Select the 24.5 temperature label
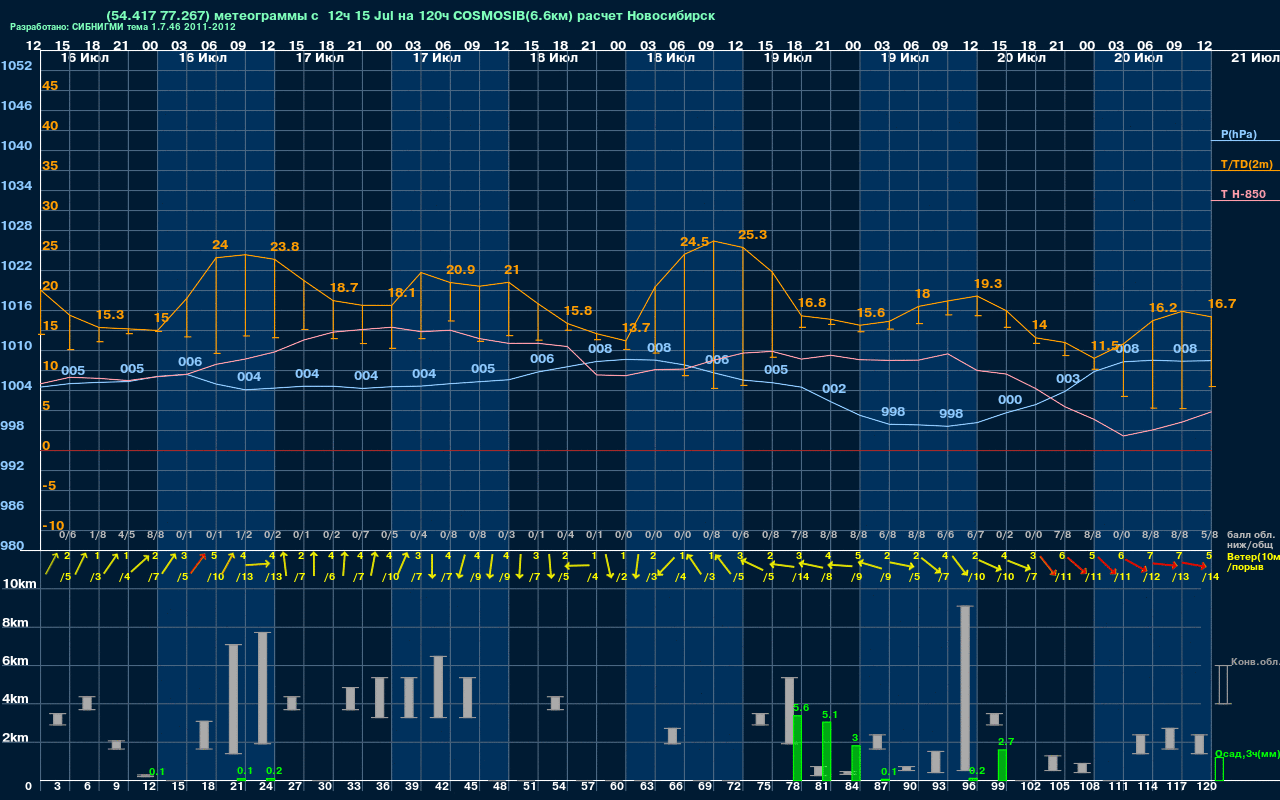The height and width of the screenshot is (800, 1280). 695,242
